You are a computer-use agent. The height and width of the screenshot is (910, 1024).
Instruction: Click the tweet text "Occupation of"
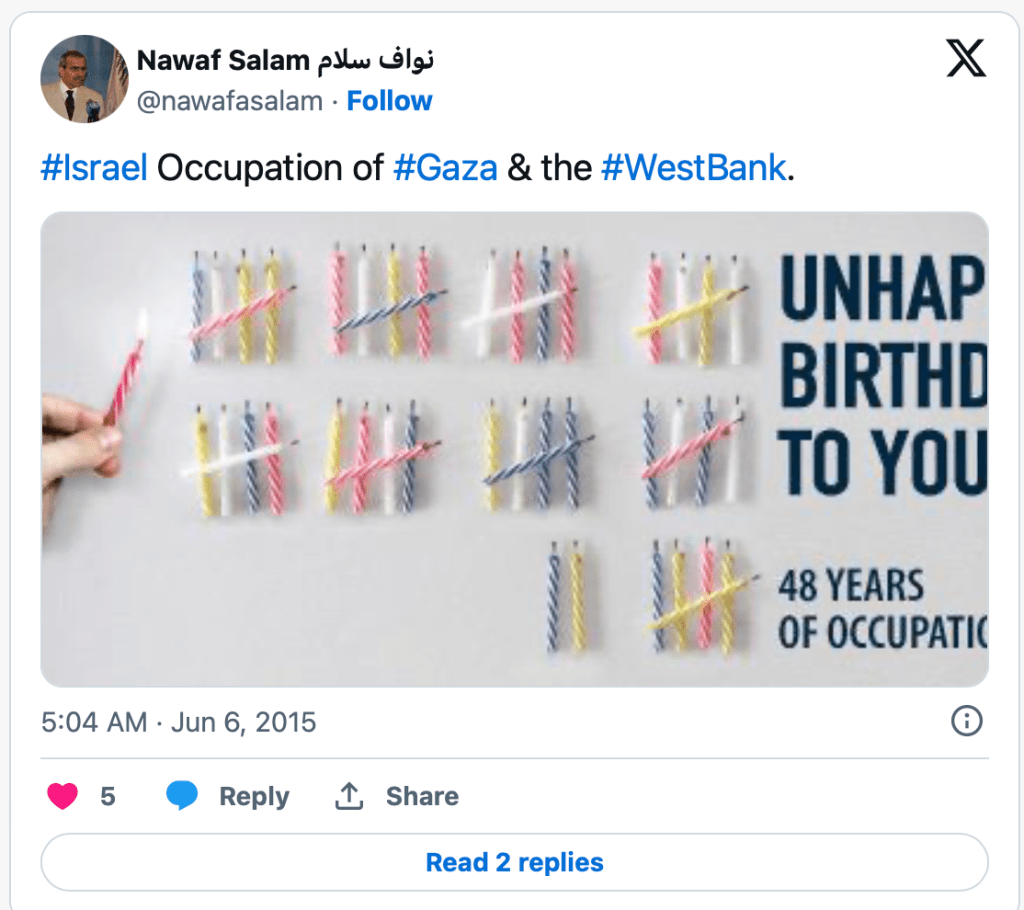pos(270,167)
